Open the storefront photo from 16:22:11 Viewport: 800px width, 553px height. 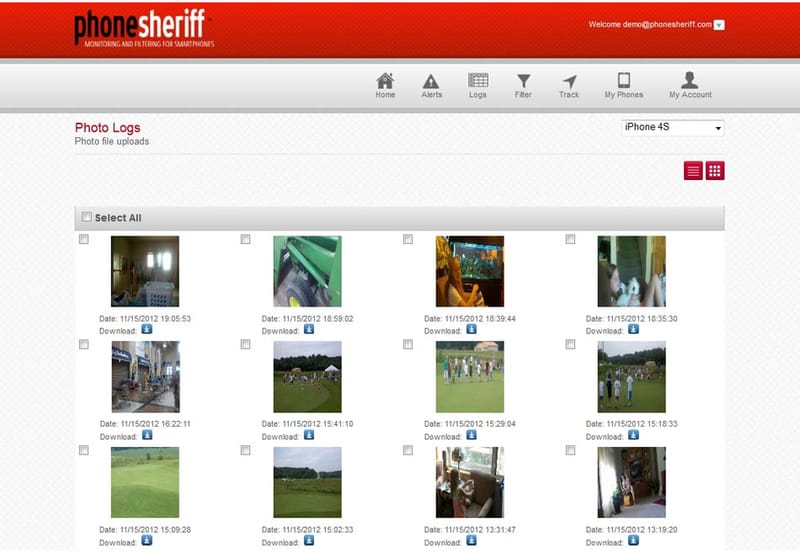tap(145, 376)
